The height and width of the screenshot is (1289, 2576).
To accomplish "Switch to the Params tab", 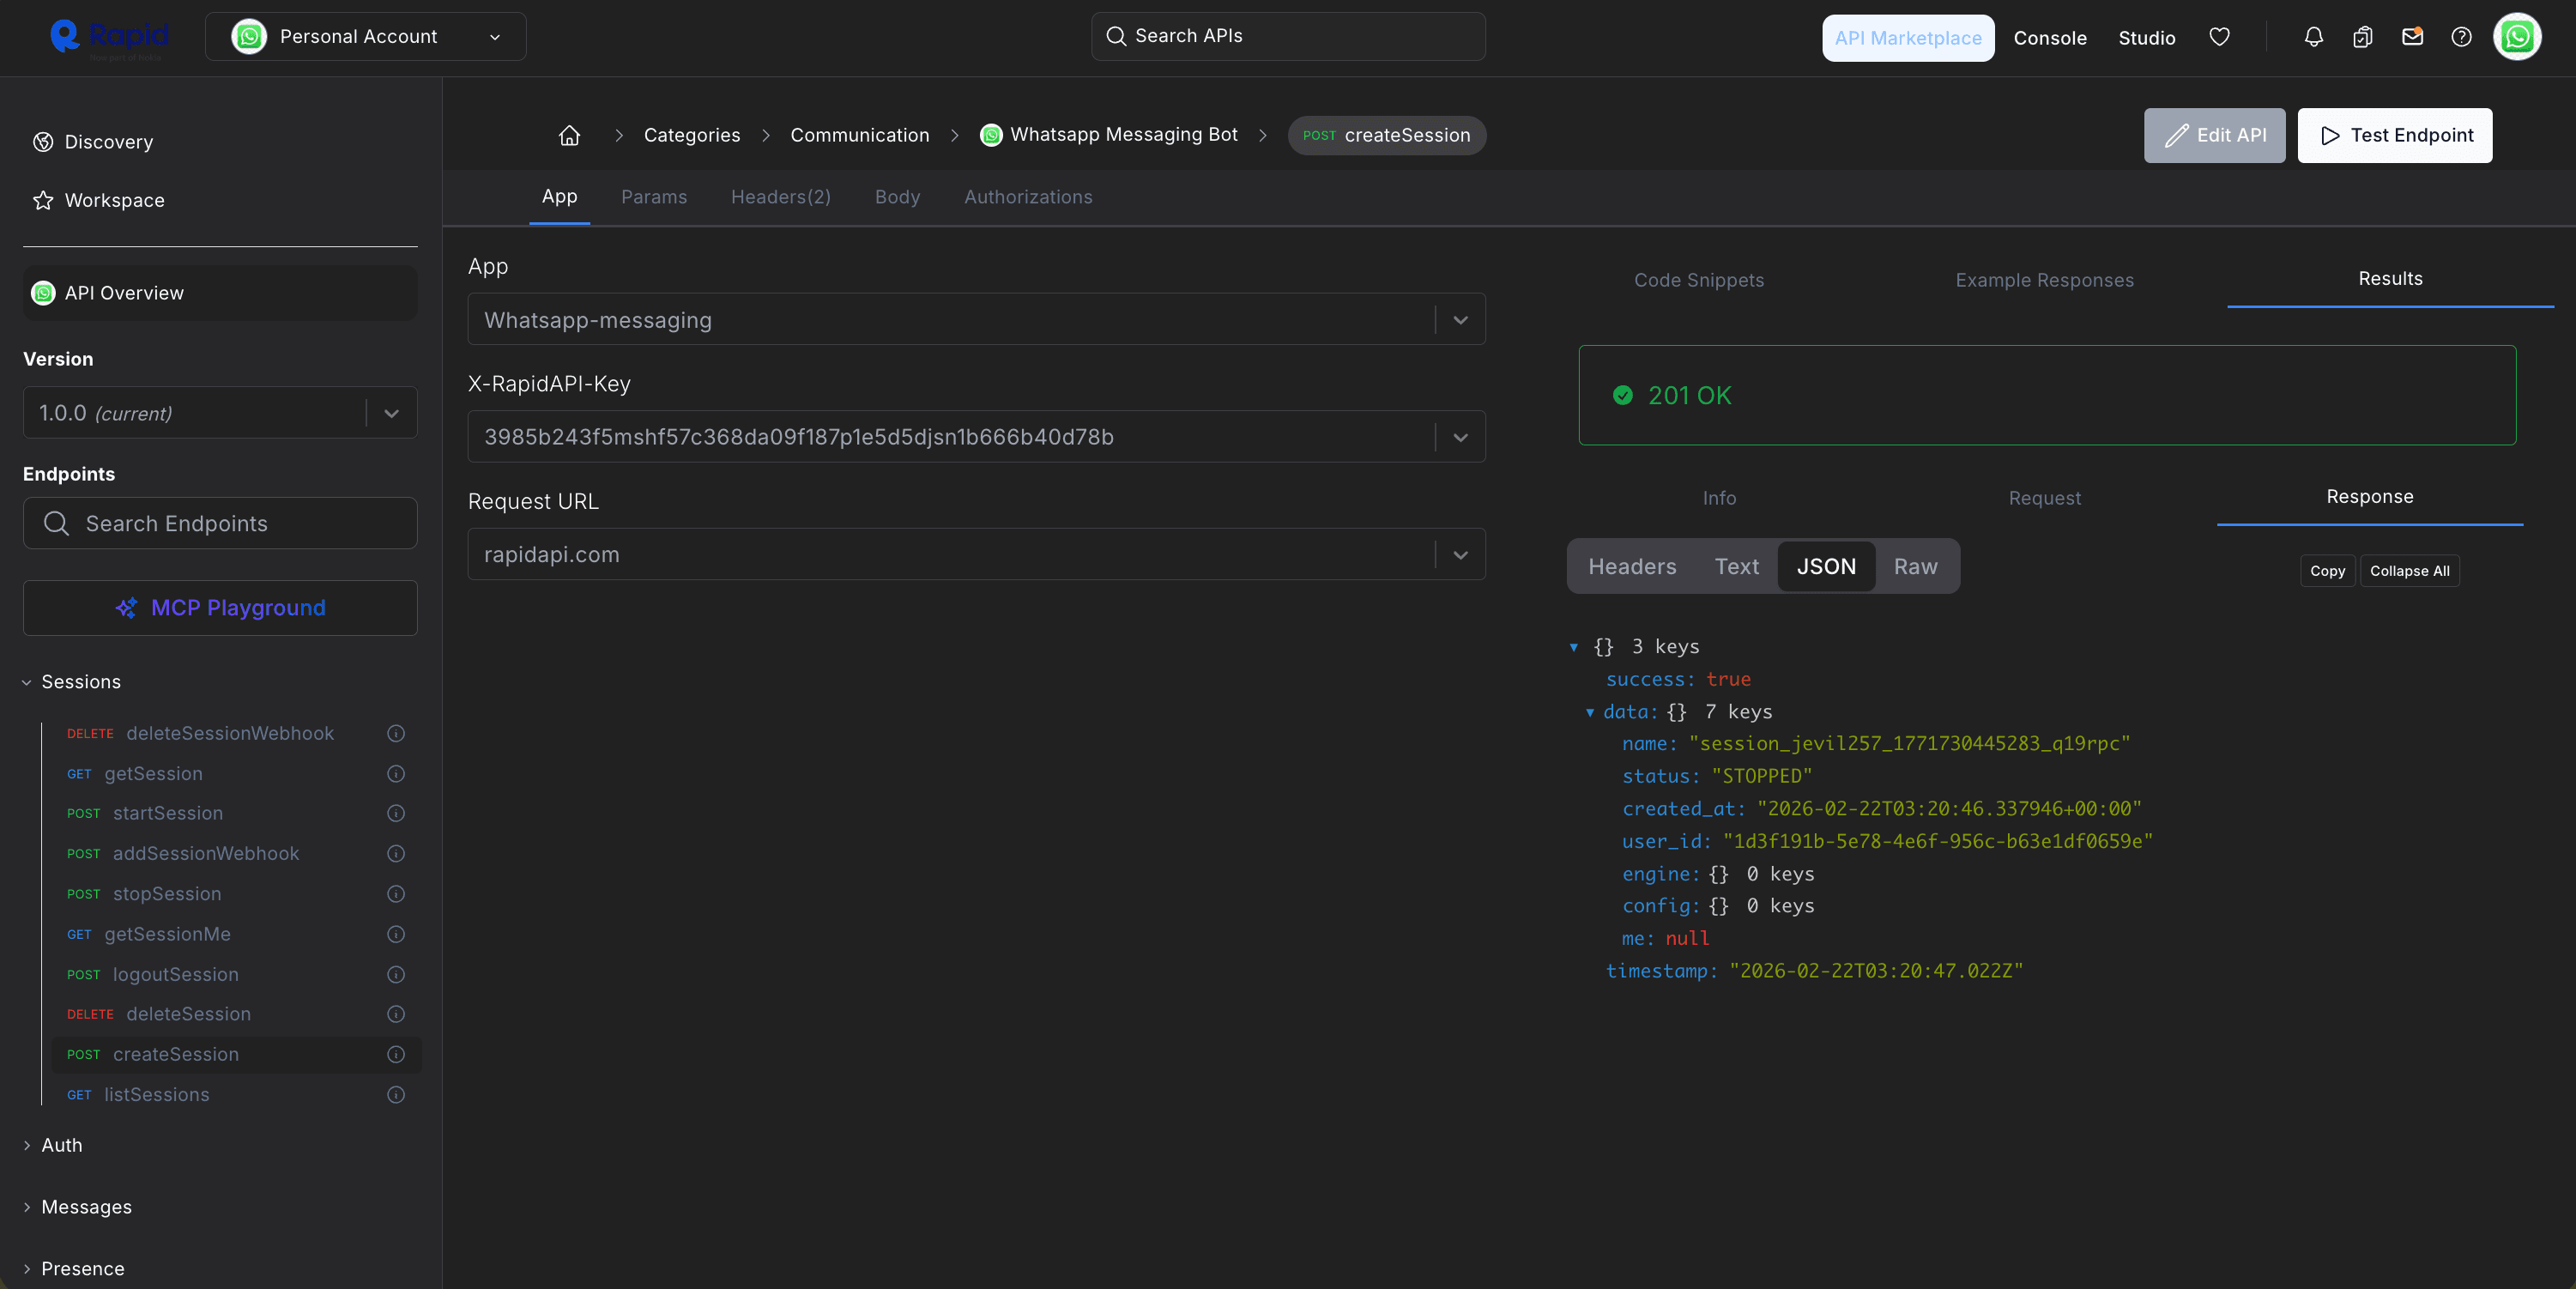I will (x=654, y=197).
